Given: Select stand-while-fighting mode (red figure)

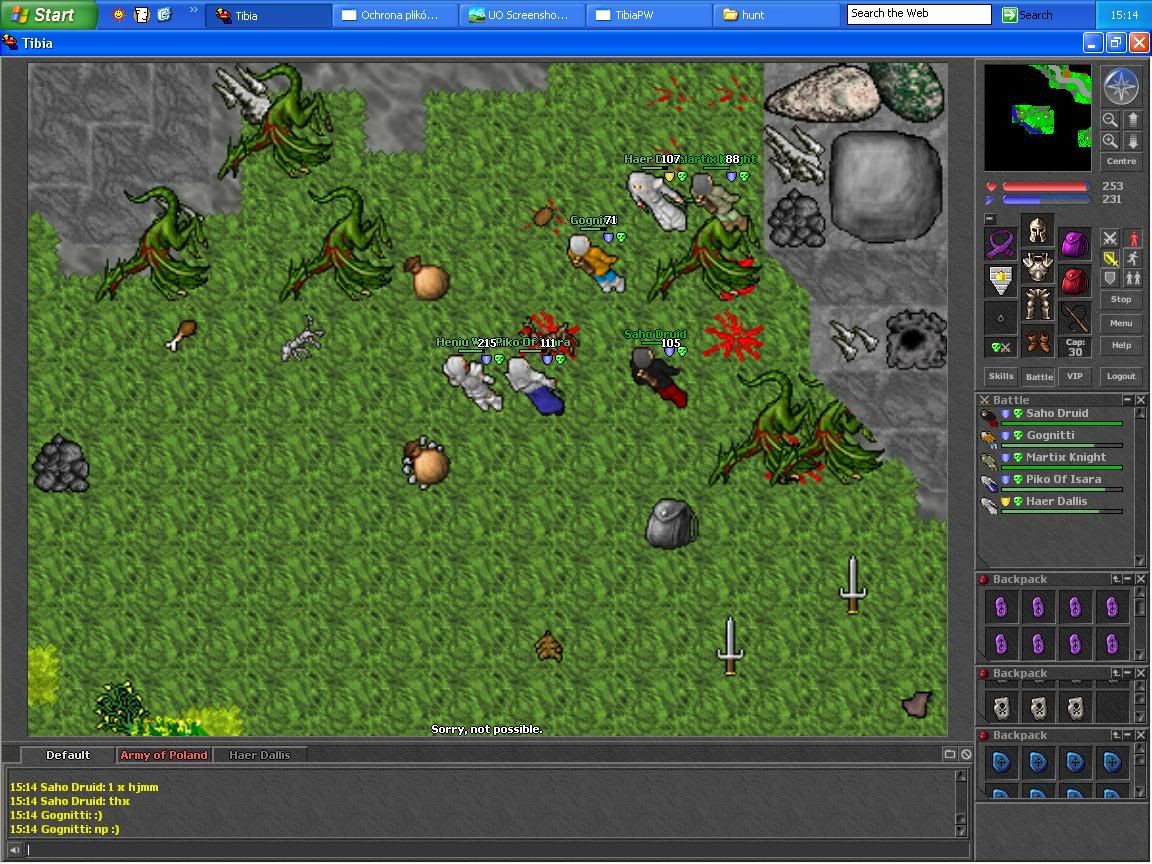Looking at the screenshot, I should click(1133, 238).
